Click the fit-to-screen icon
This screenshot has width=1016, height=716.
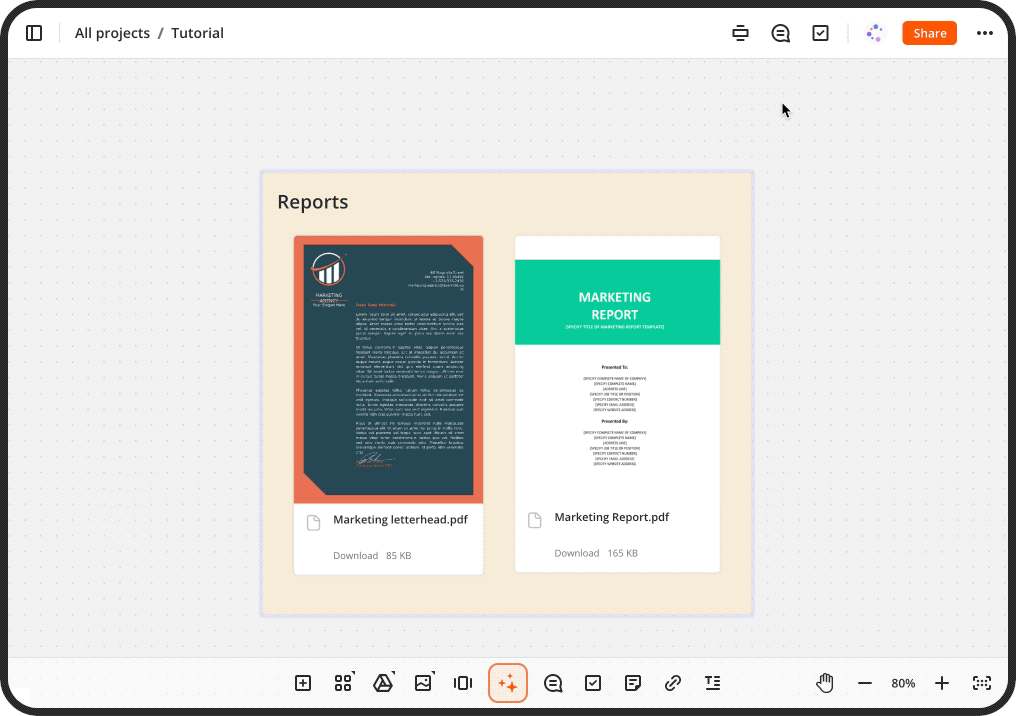point(982,683)
